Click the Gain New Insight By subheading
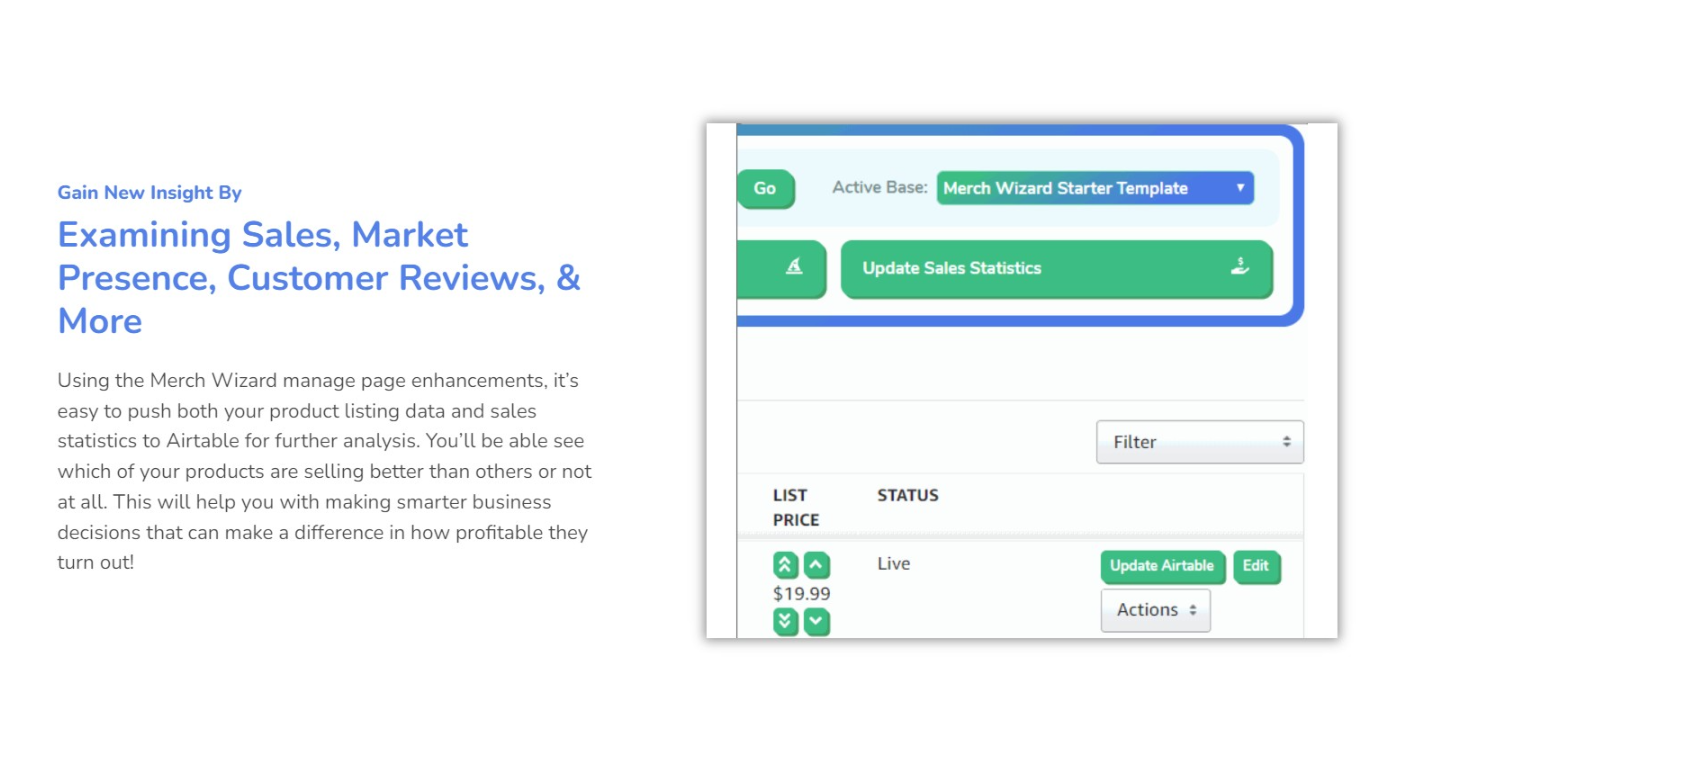 [150, 192]
